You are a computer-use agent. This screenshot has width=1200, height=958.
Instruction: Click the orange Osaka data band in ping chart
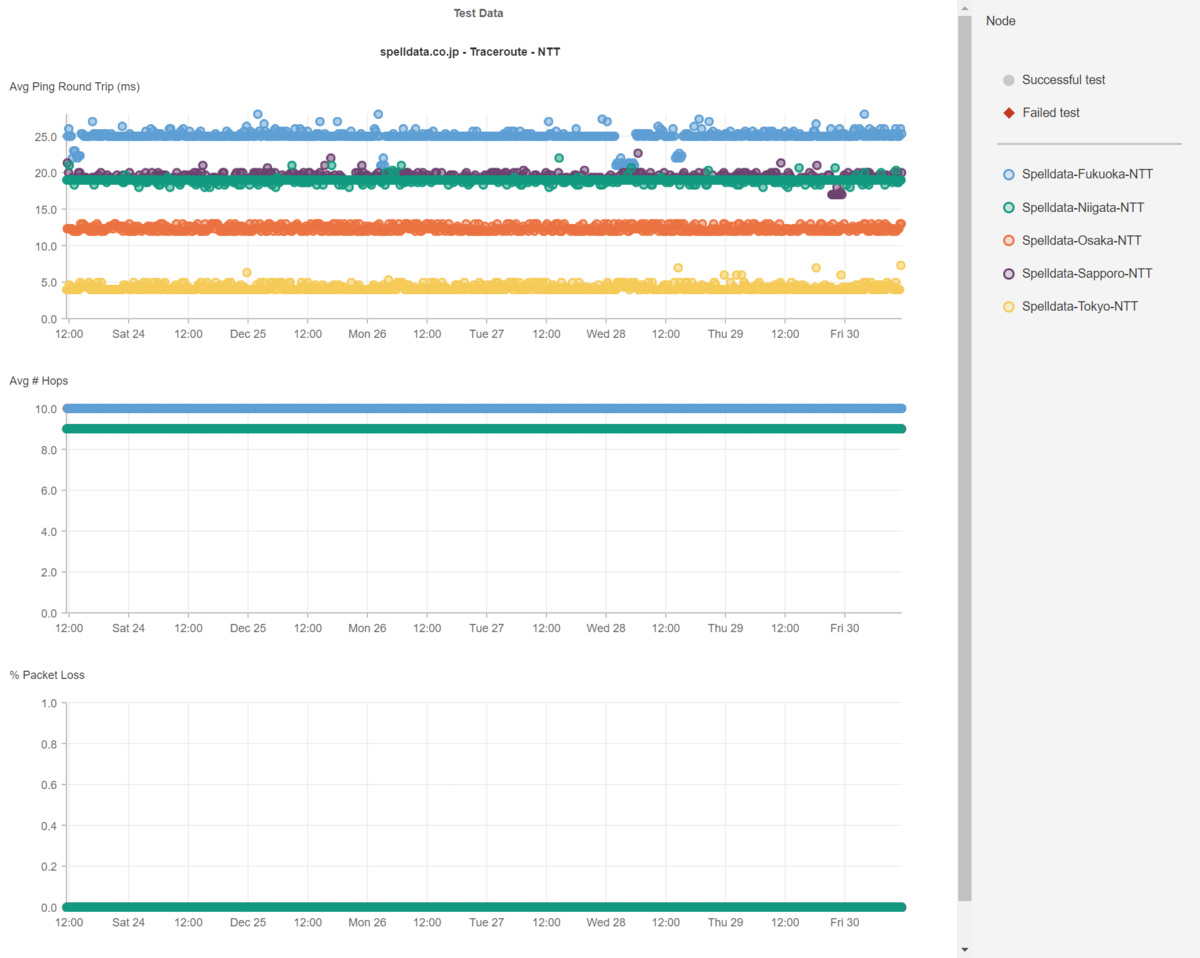(x=484, y=228)
